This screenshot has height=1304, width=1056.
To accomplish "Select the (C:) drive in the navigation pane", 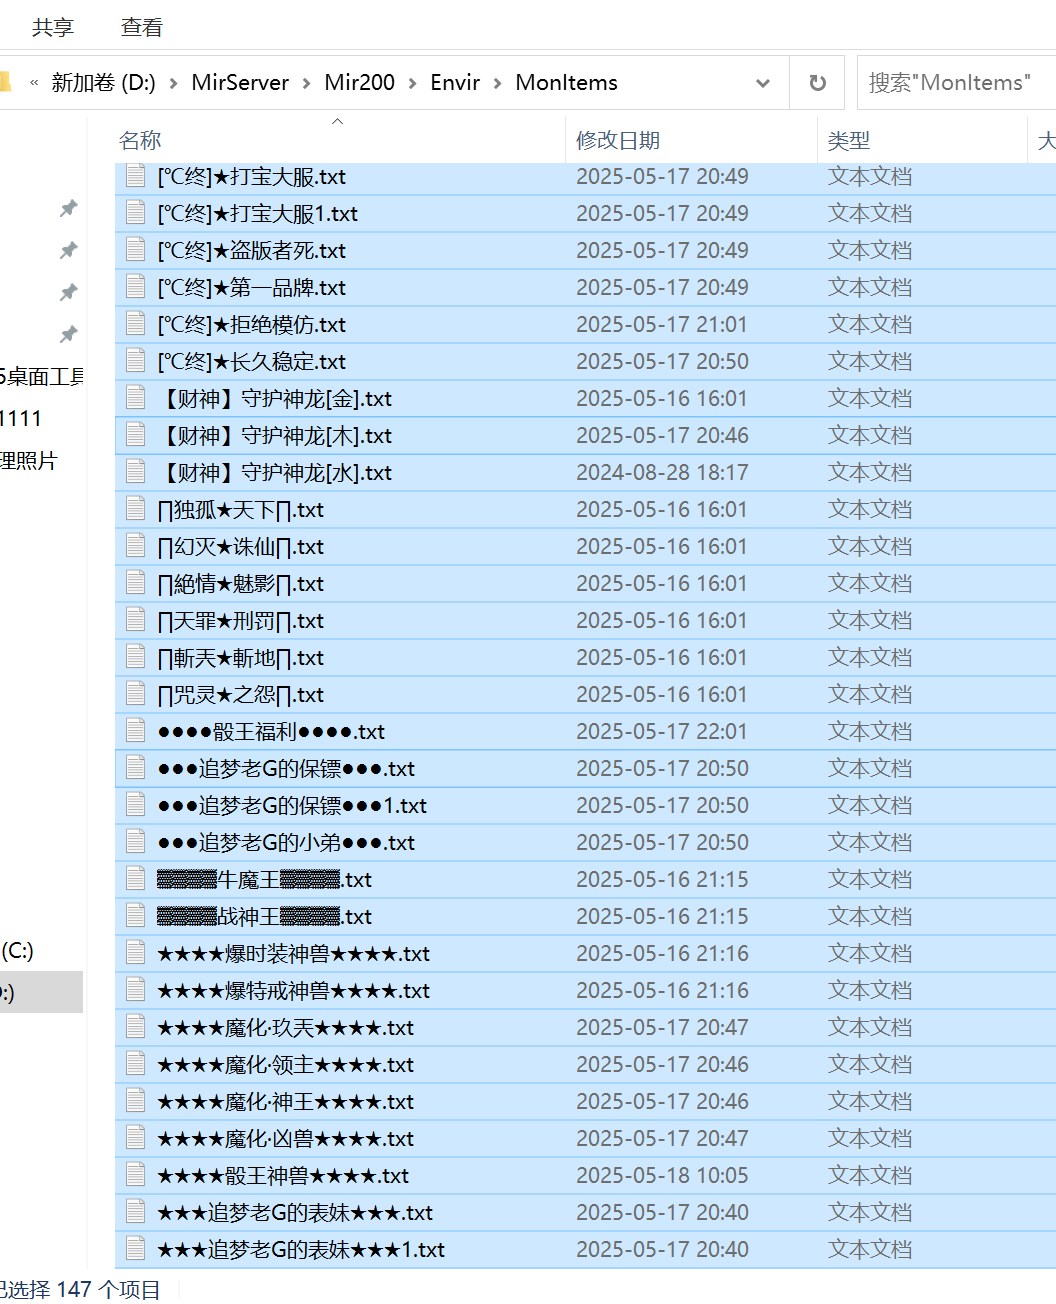I will pos(17,950).
